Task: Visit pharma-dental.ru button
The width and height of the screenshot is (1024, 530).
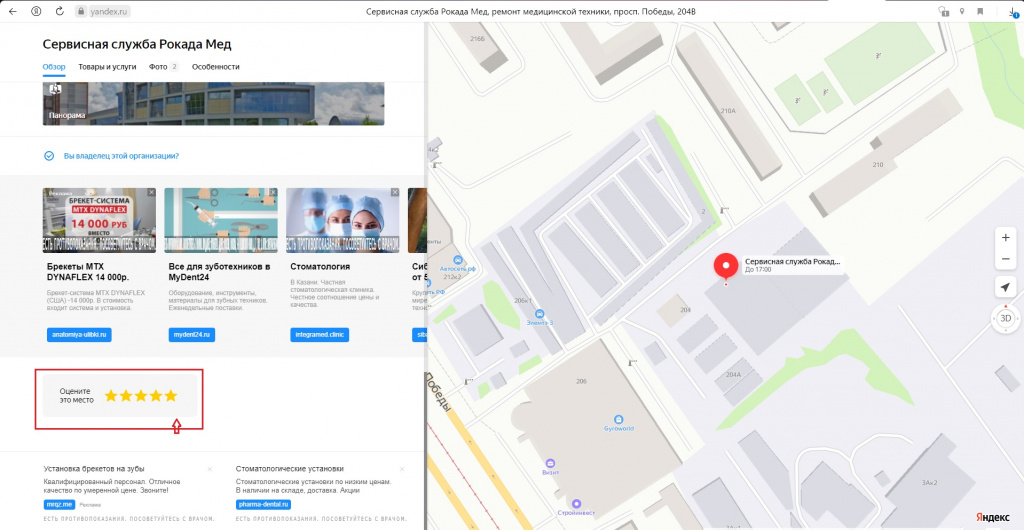Action: pos(263,505)
